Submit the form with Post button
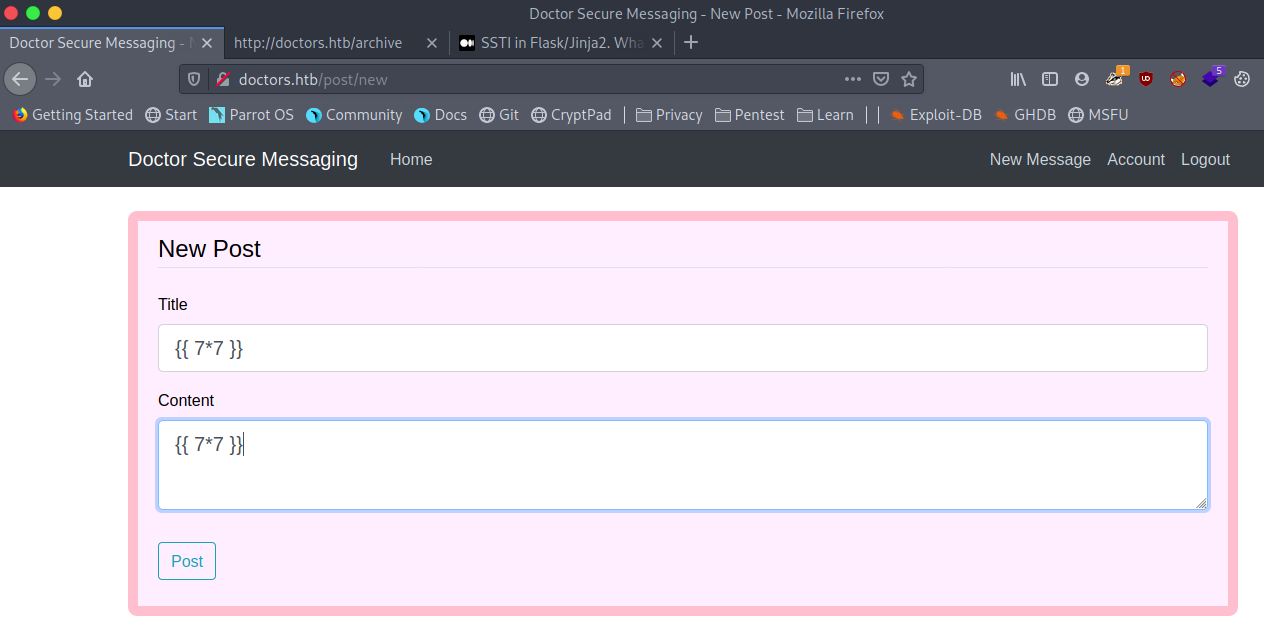Image resolution: width=1264 pixels, height=639 pixels. [x=187, y=561]
